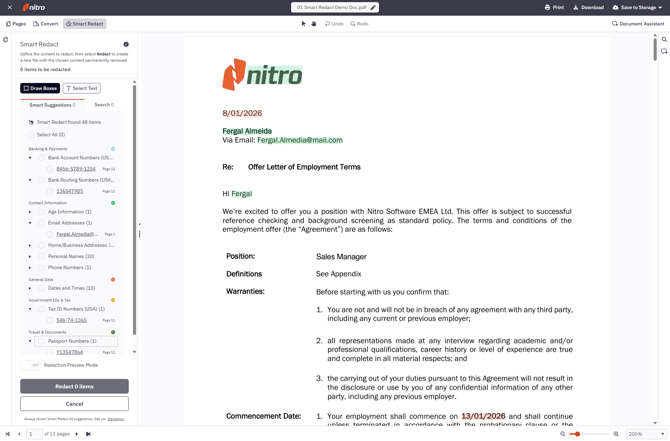670x441 pixels.
Task: Open the Convert tab
Action: pyautogui.click(x=45, y=24)
